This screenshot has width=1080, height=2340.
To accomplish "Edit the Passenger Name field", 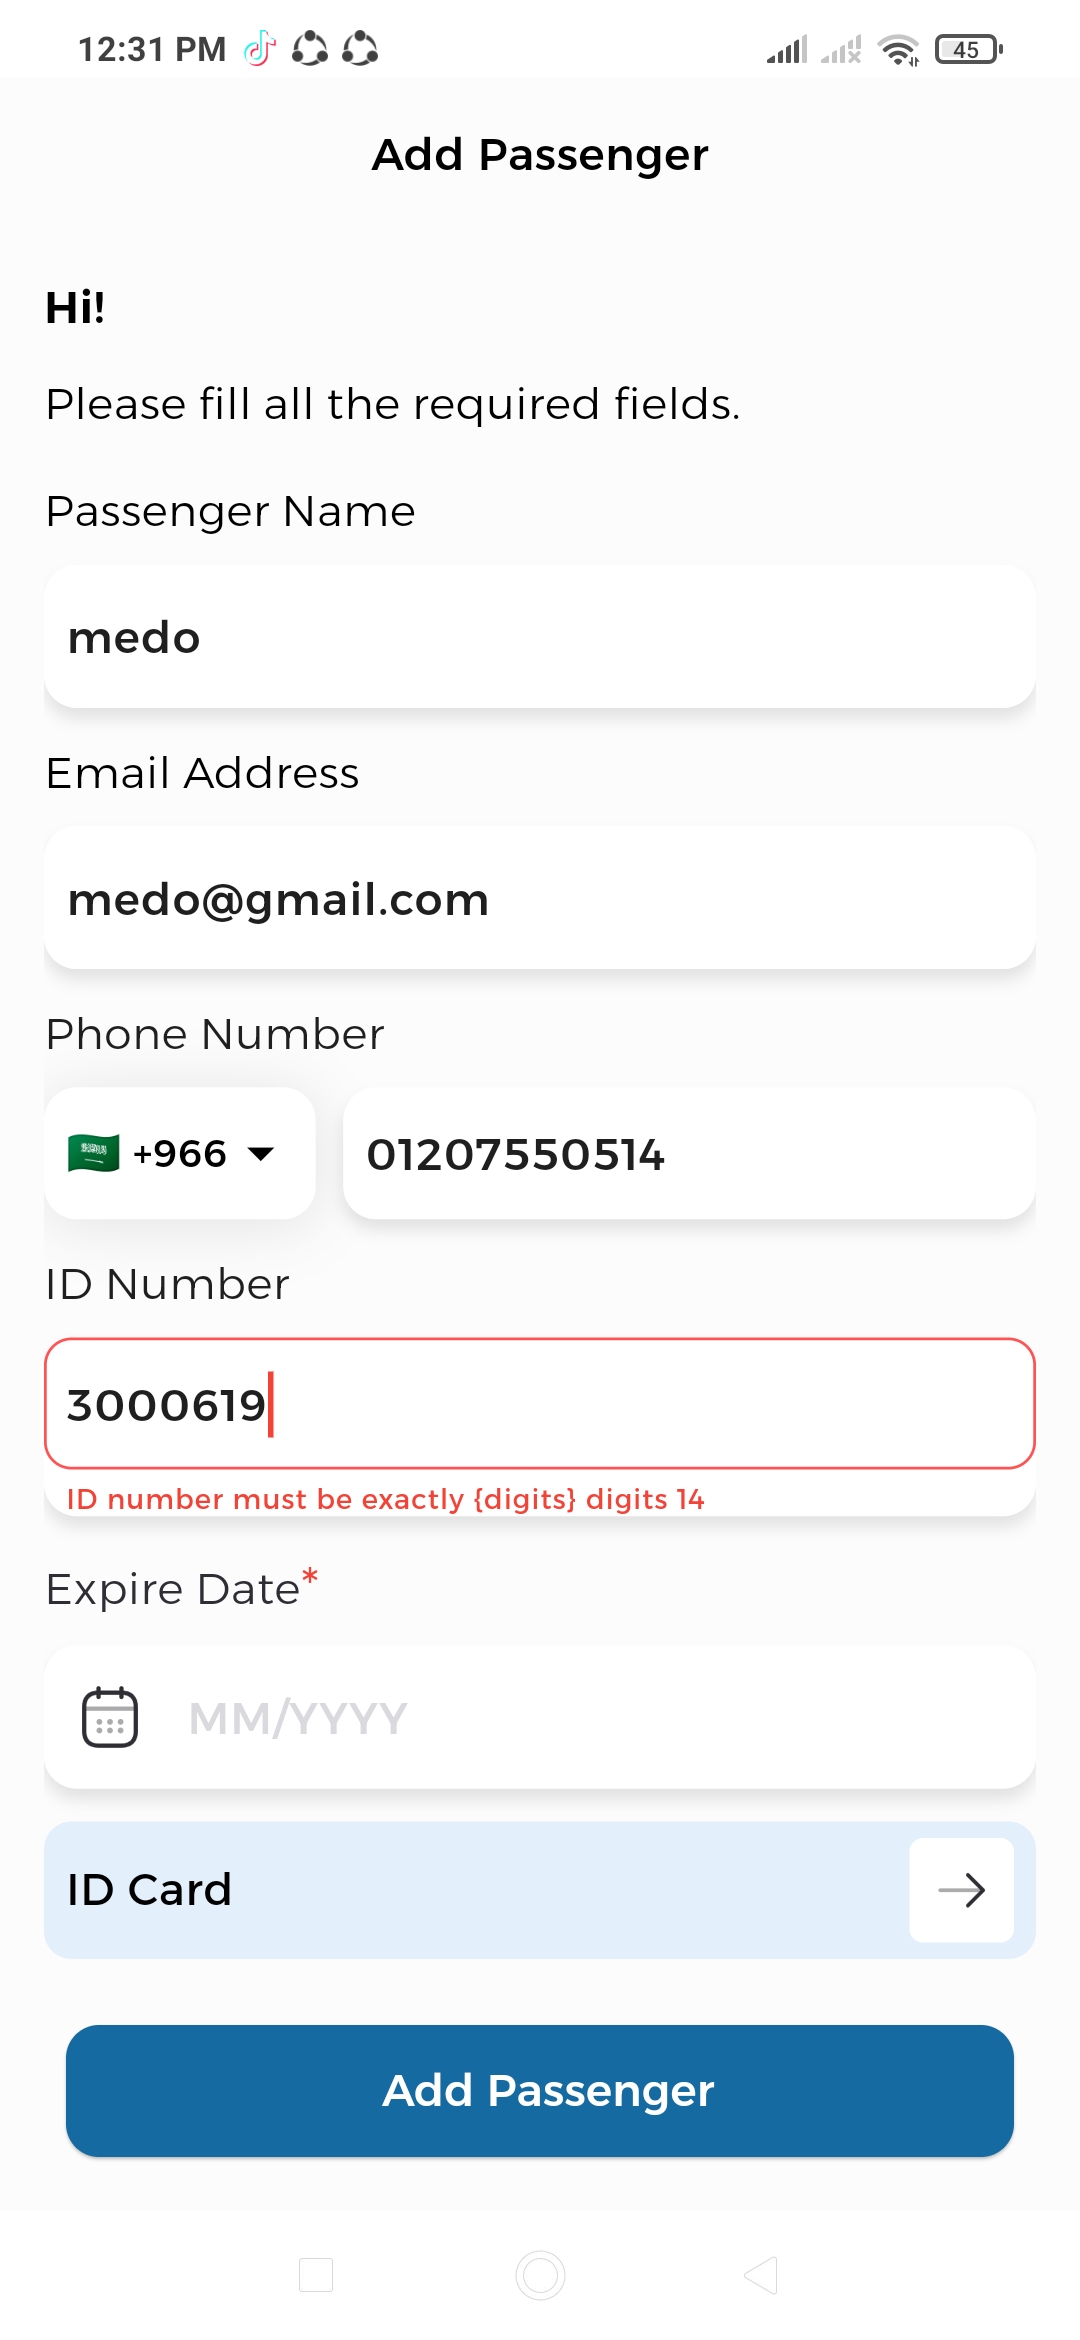I will pos(540,638).
